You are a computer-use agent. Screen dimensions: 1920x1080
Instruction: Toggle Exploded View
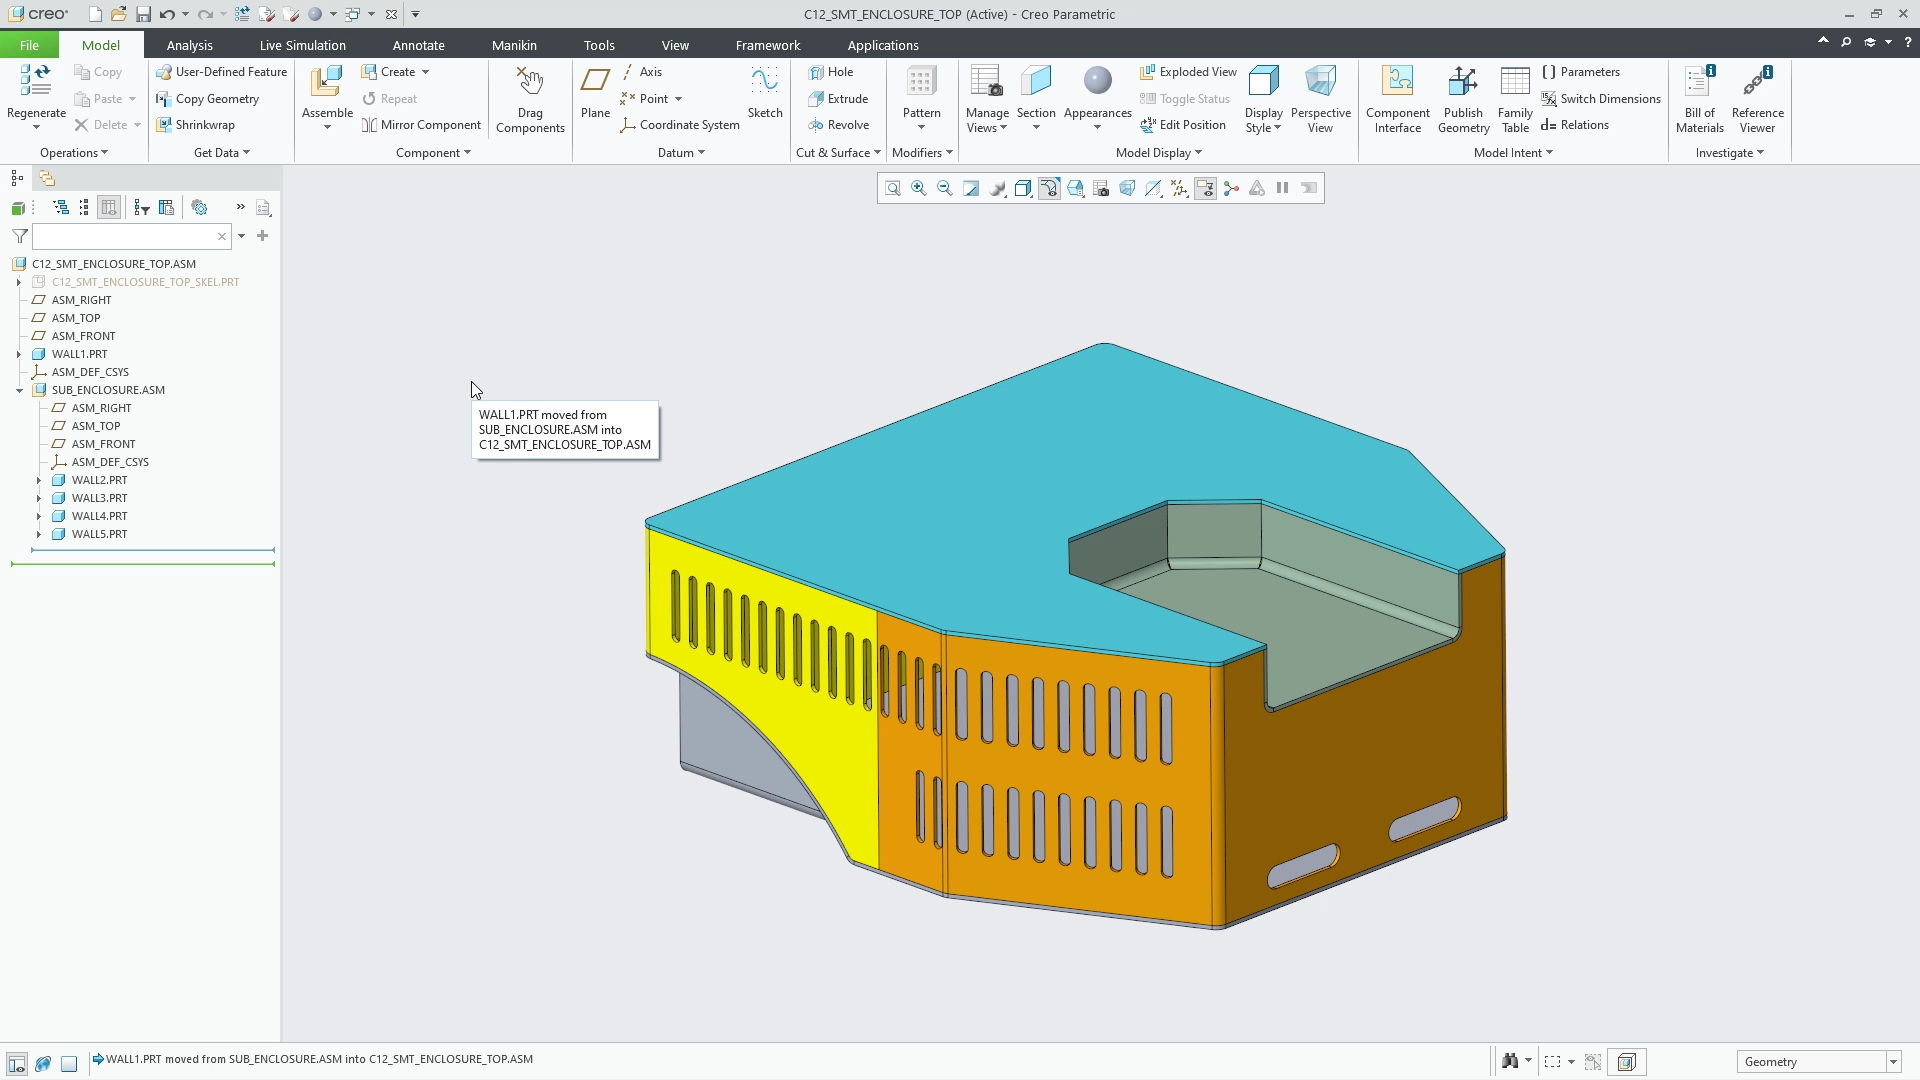coord(1188,72)
